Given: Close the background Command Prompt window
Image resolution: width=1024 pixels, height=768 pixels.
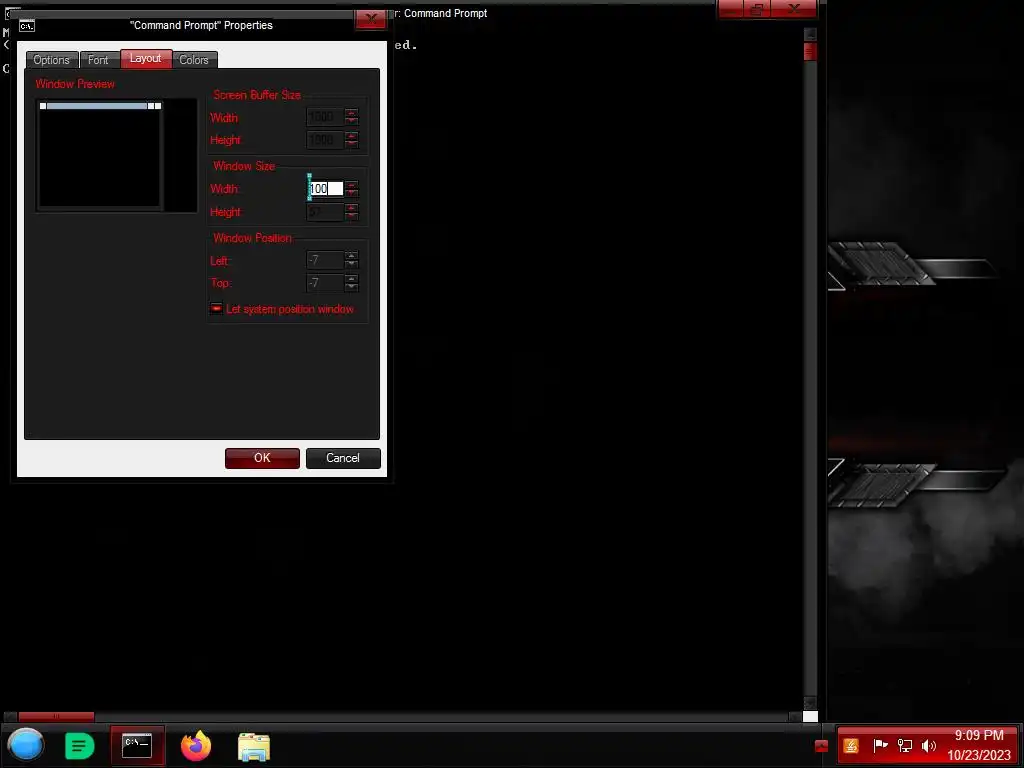Looking at the screenshot, I should click(793, 8).
